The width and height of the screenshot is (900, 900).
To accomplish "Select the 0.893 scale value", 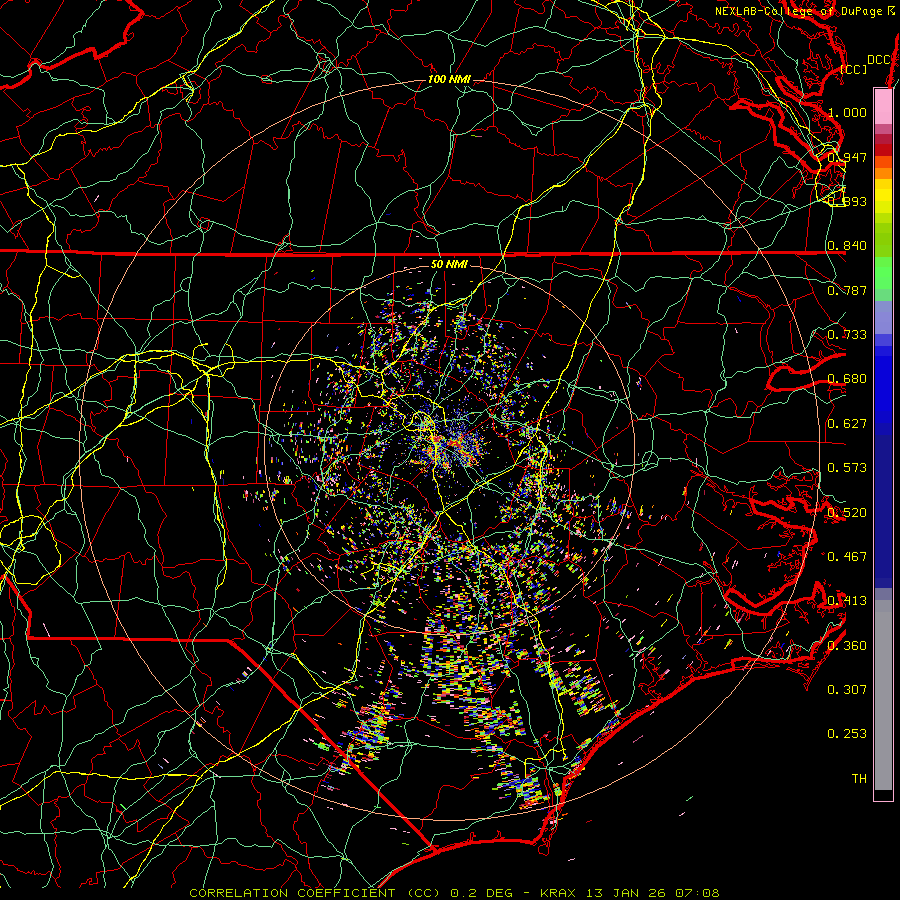I will 847,201.
